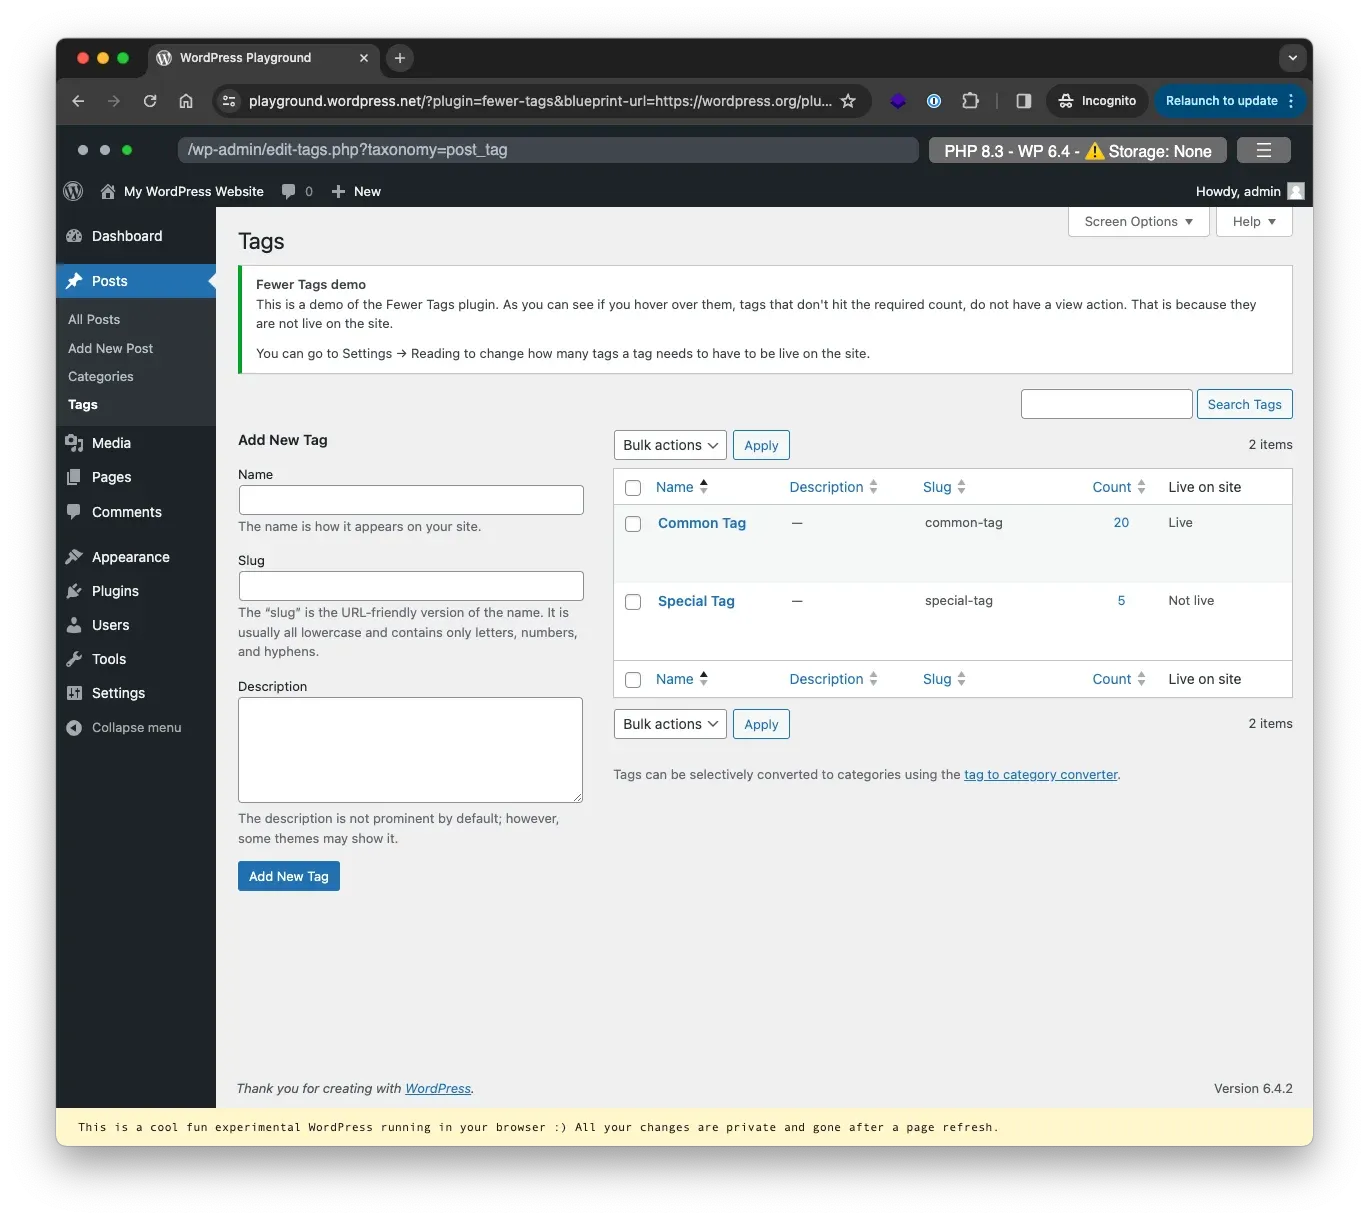
Task: Click the Media library icon in sidebar
Action: pos(75,442)
